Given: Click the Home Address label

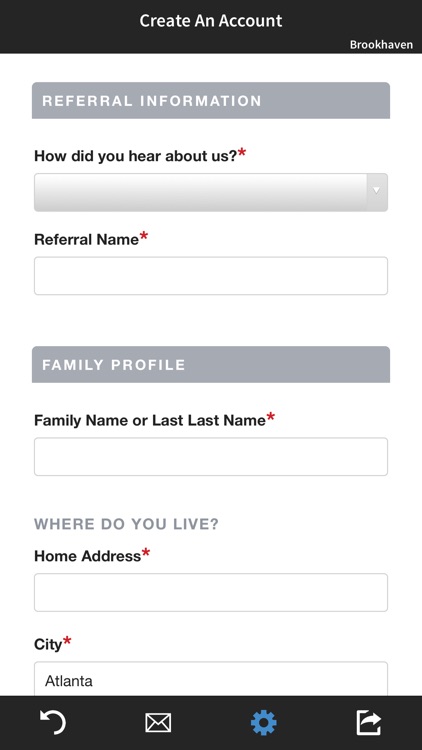Looking at the screenshot, I should (x=92, y=555).
